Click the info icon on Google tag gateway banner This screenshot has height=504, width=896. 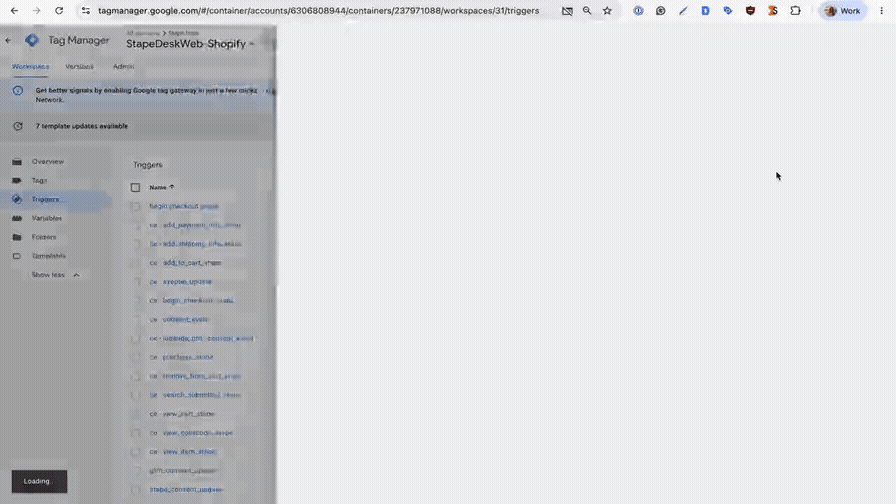18,90
